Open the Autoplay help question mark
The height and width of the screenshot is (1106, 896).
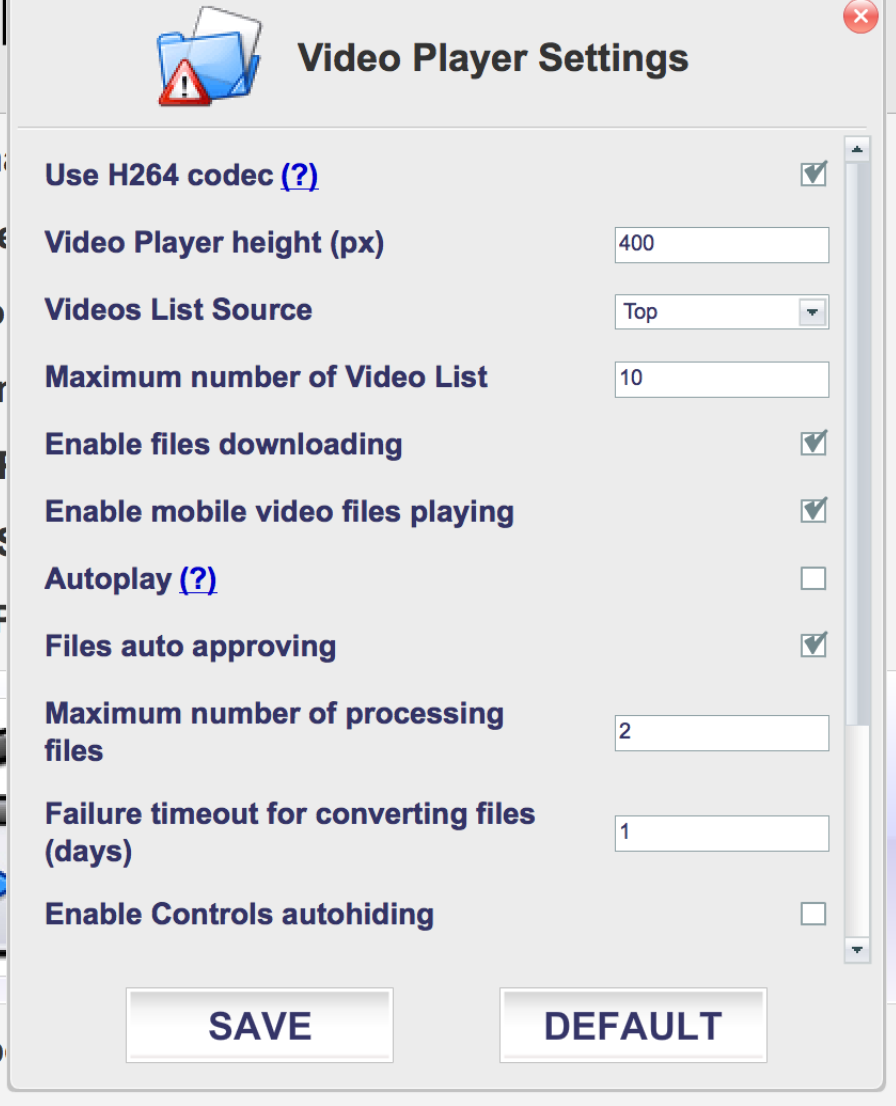[x=198, y=579]
